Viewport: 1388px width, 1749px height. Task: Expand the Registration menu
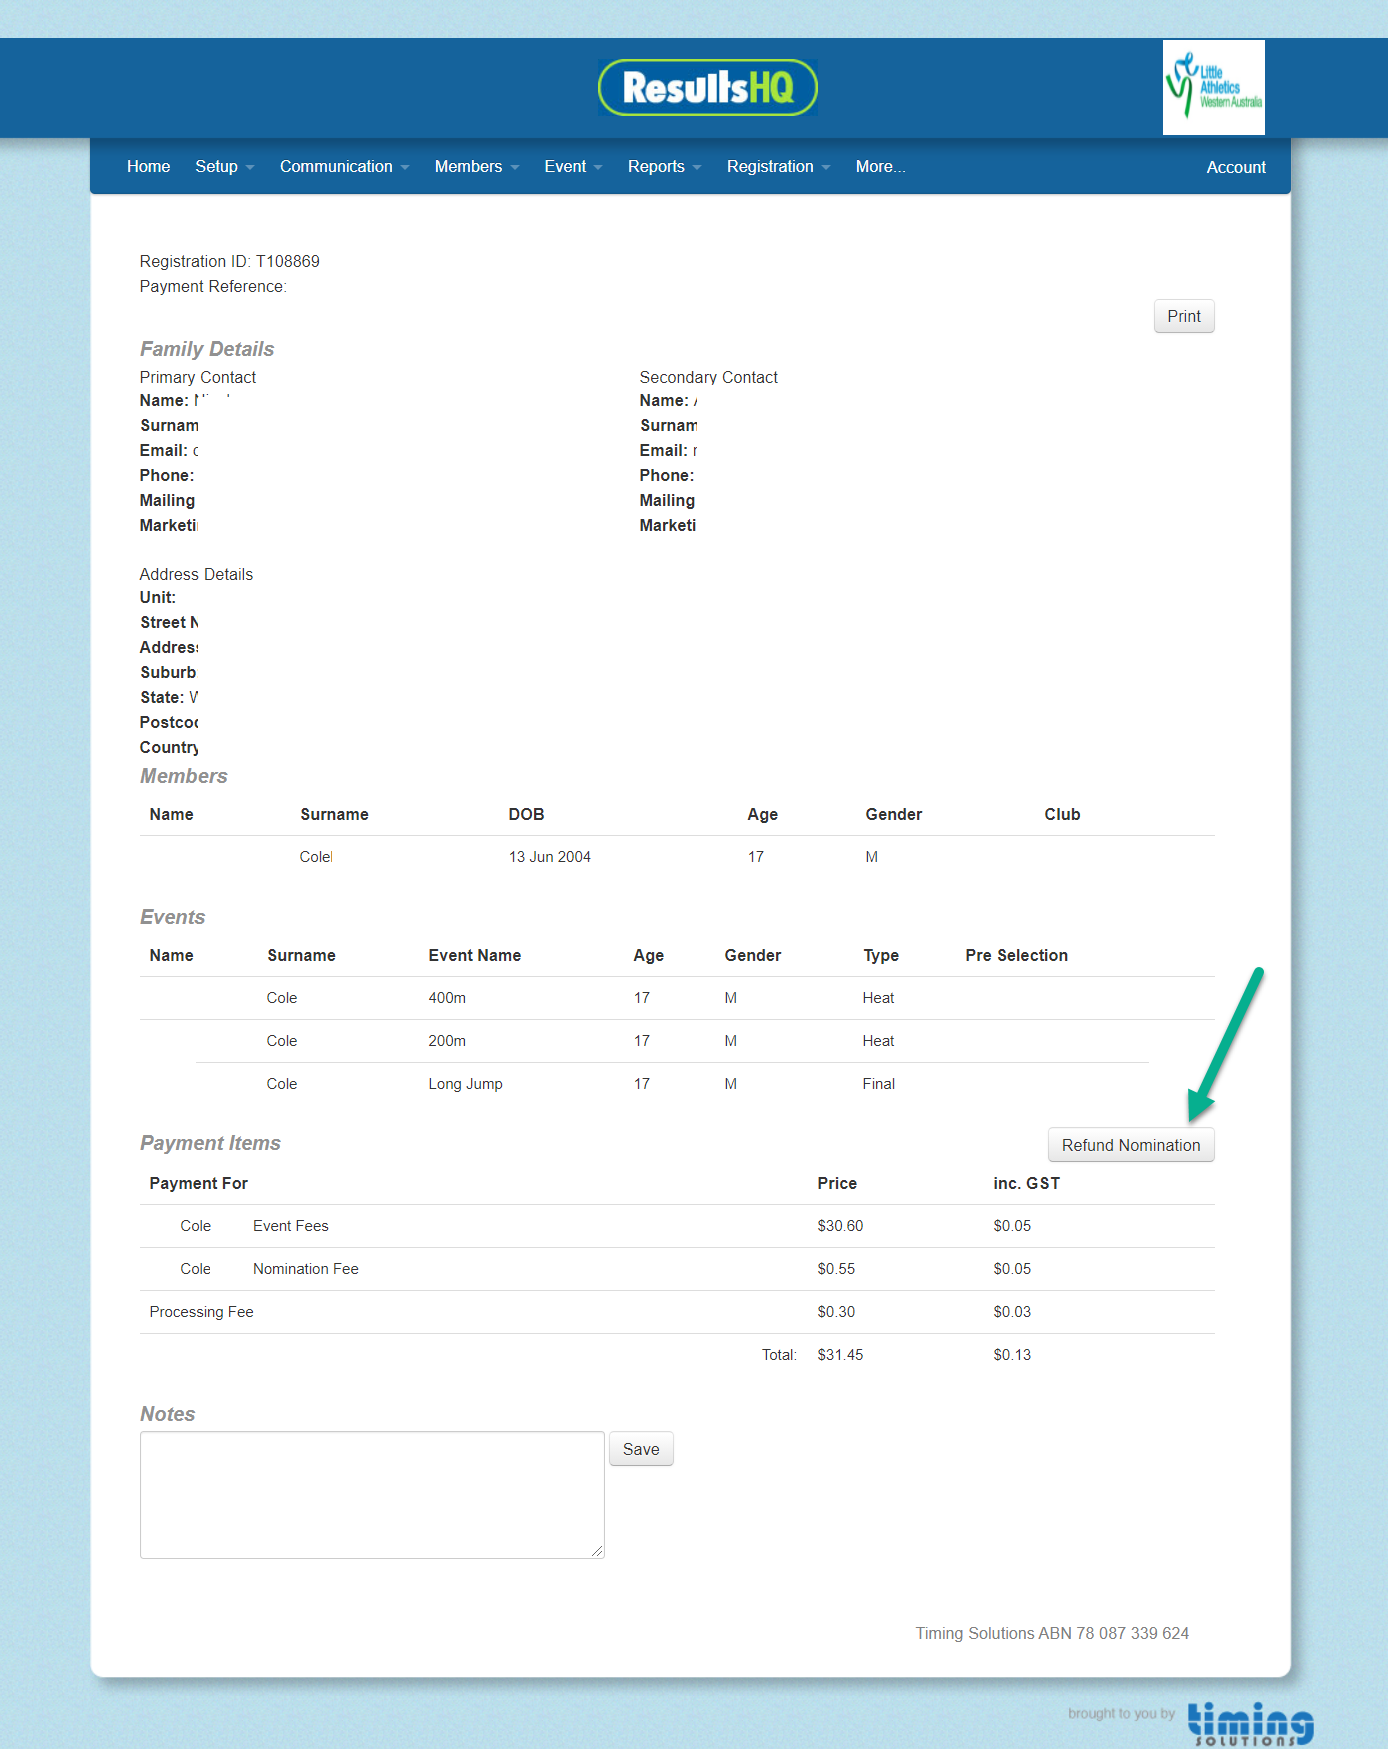click(x=778, y=166)
